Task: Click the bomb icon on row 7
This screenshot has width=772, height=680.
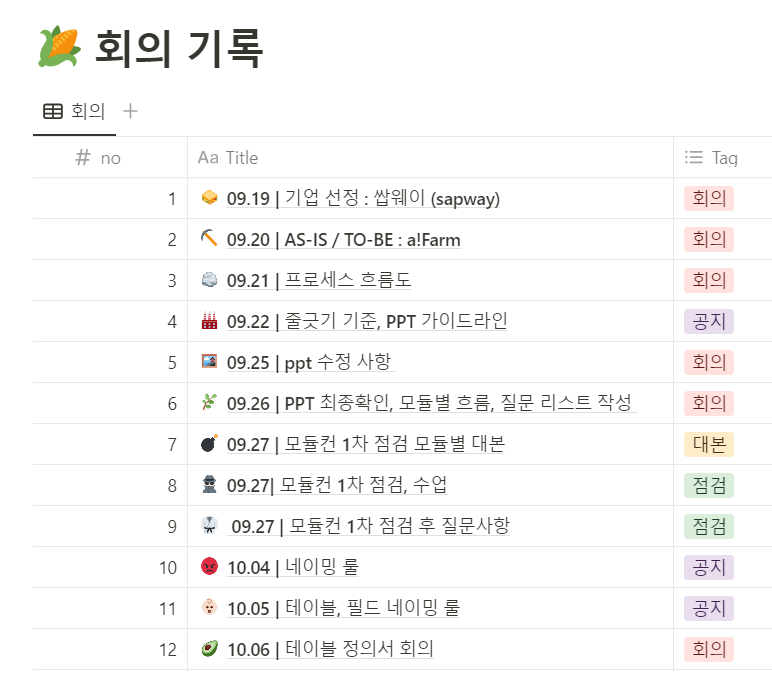Action: [209, 443]
